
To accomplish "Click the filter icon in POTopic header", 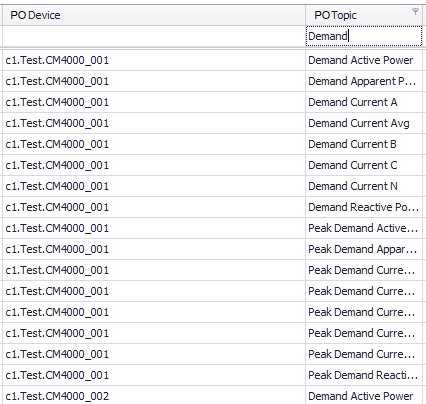I will (415, 11).
